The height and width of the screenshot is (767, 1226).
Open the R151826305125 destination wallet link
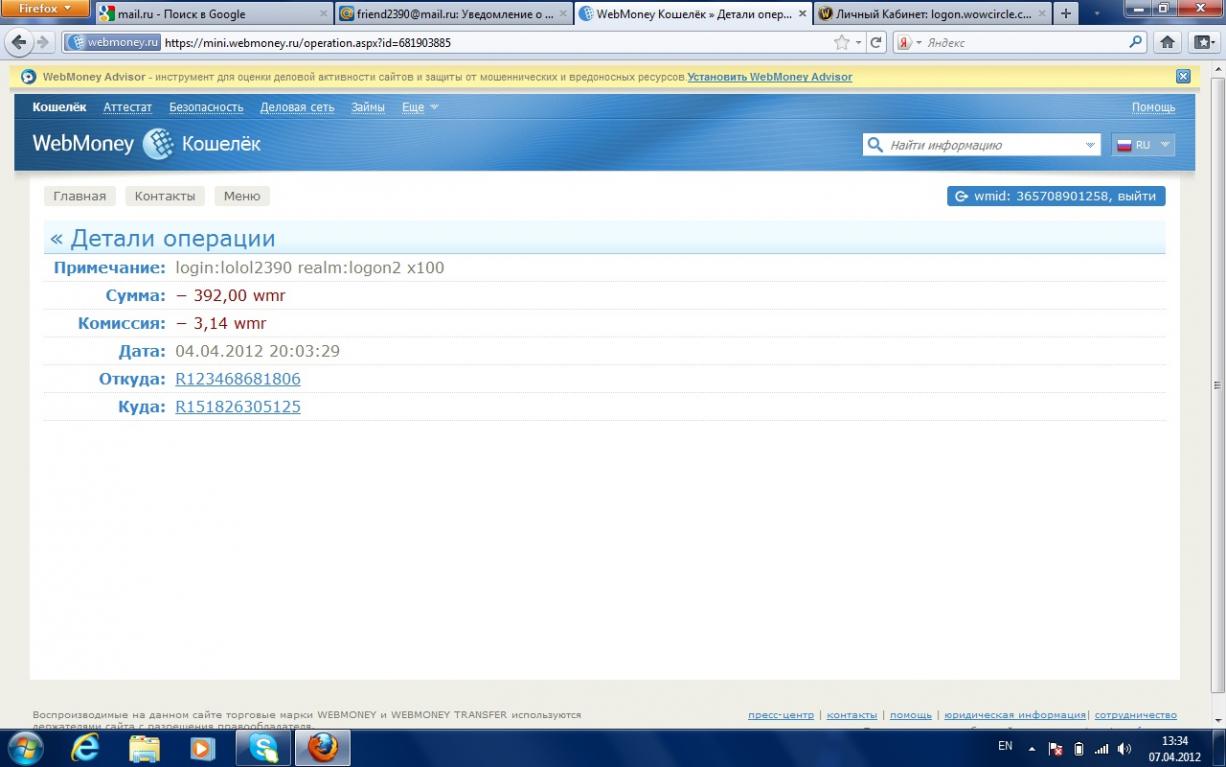tap(238, 407)
